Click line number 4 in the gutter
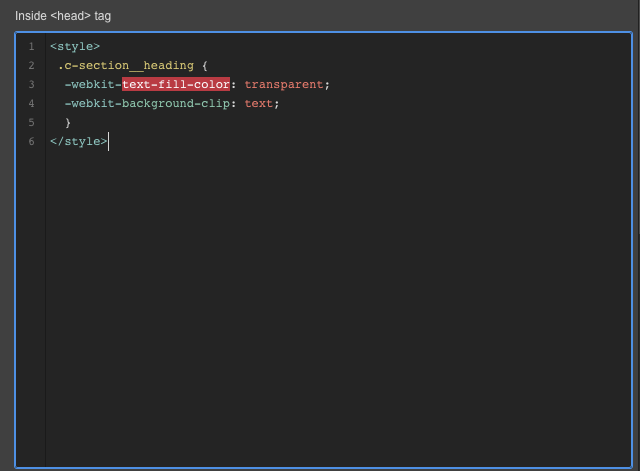The width and height of the screenshot is (640, 471). [31, 103]
